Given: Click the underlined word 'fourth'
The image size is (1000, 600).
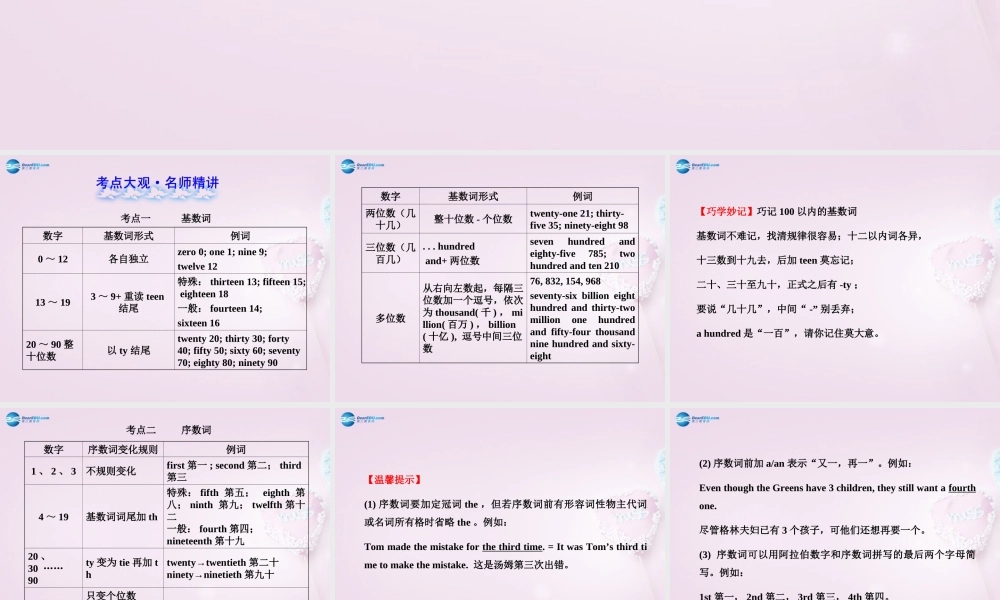Looking at the screenshot, I should pos(962,488).
